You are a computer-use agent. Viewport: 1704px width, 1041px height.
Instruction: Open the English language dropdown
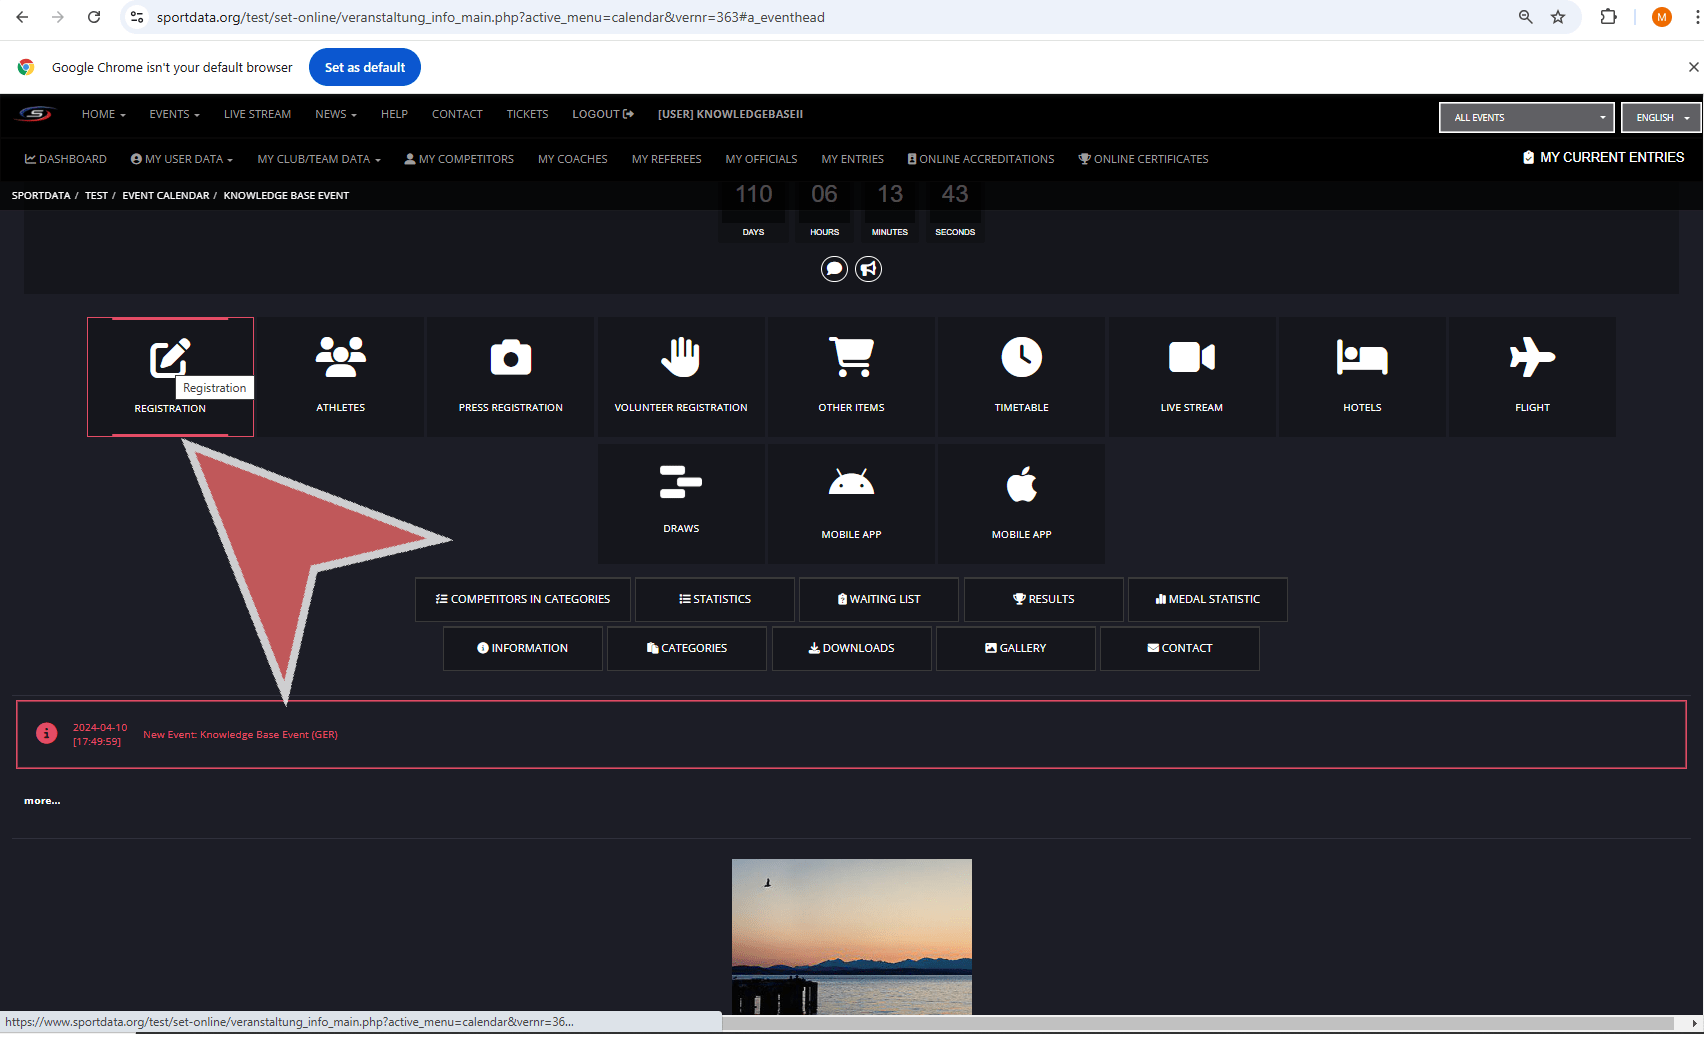tap(1661, 118)
